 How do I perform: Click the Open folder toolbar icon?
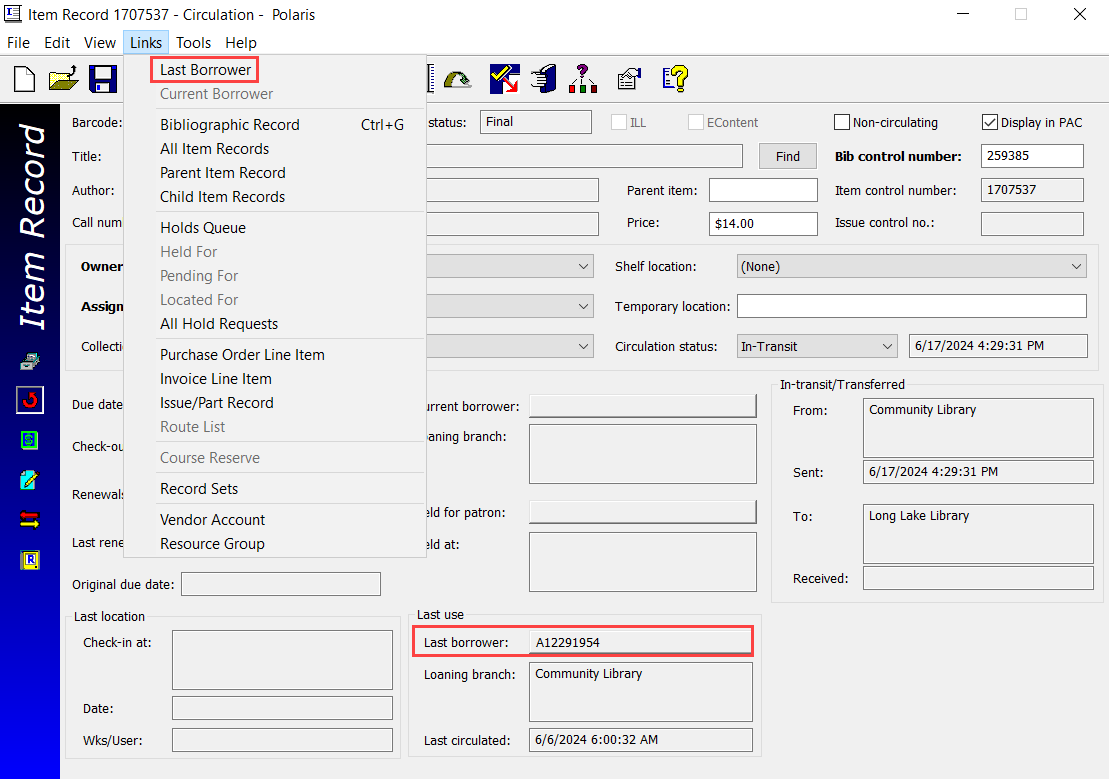[x=63, y=79]
